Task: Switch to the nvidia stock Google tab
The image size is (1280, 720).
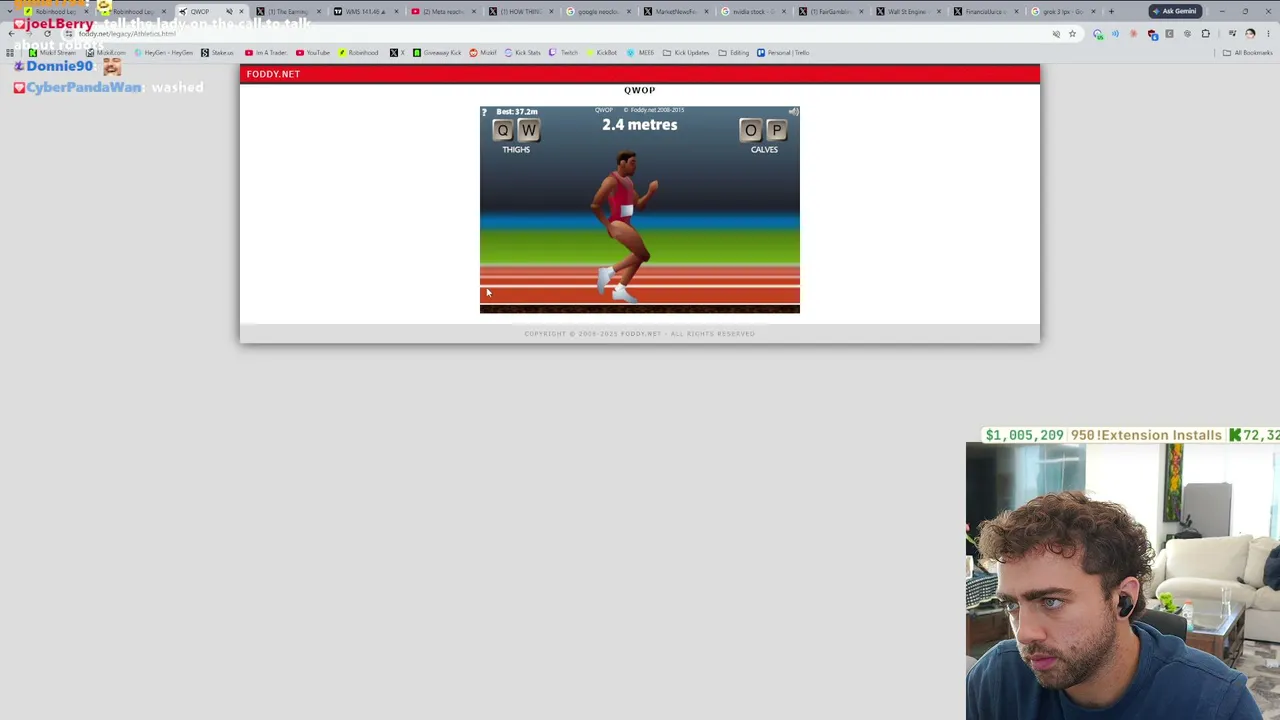Action: 755,12
